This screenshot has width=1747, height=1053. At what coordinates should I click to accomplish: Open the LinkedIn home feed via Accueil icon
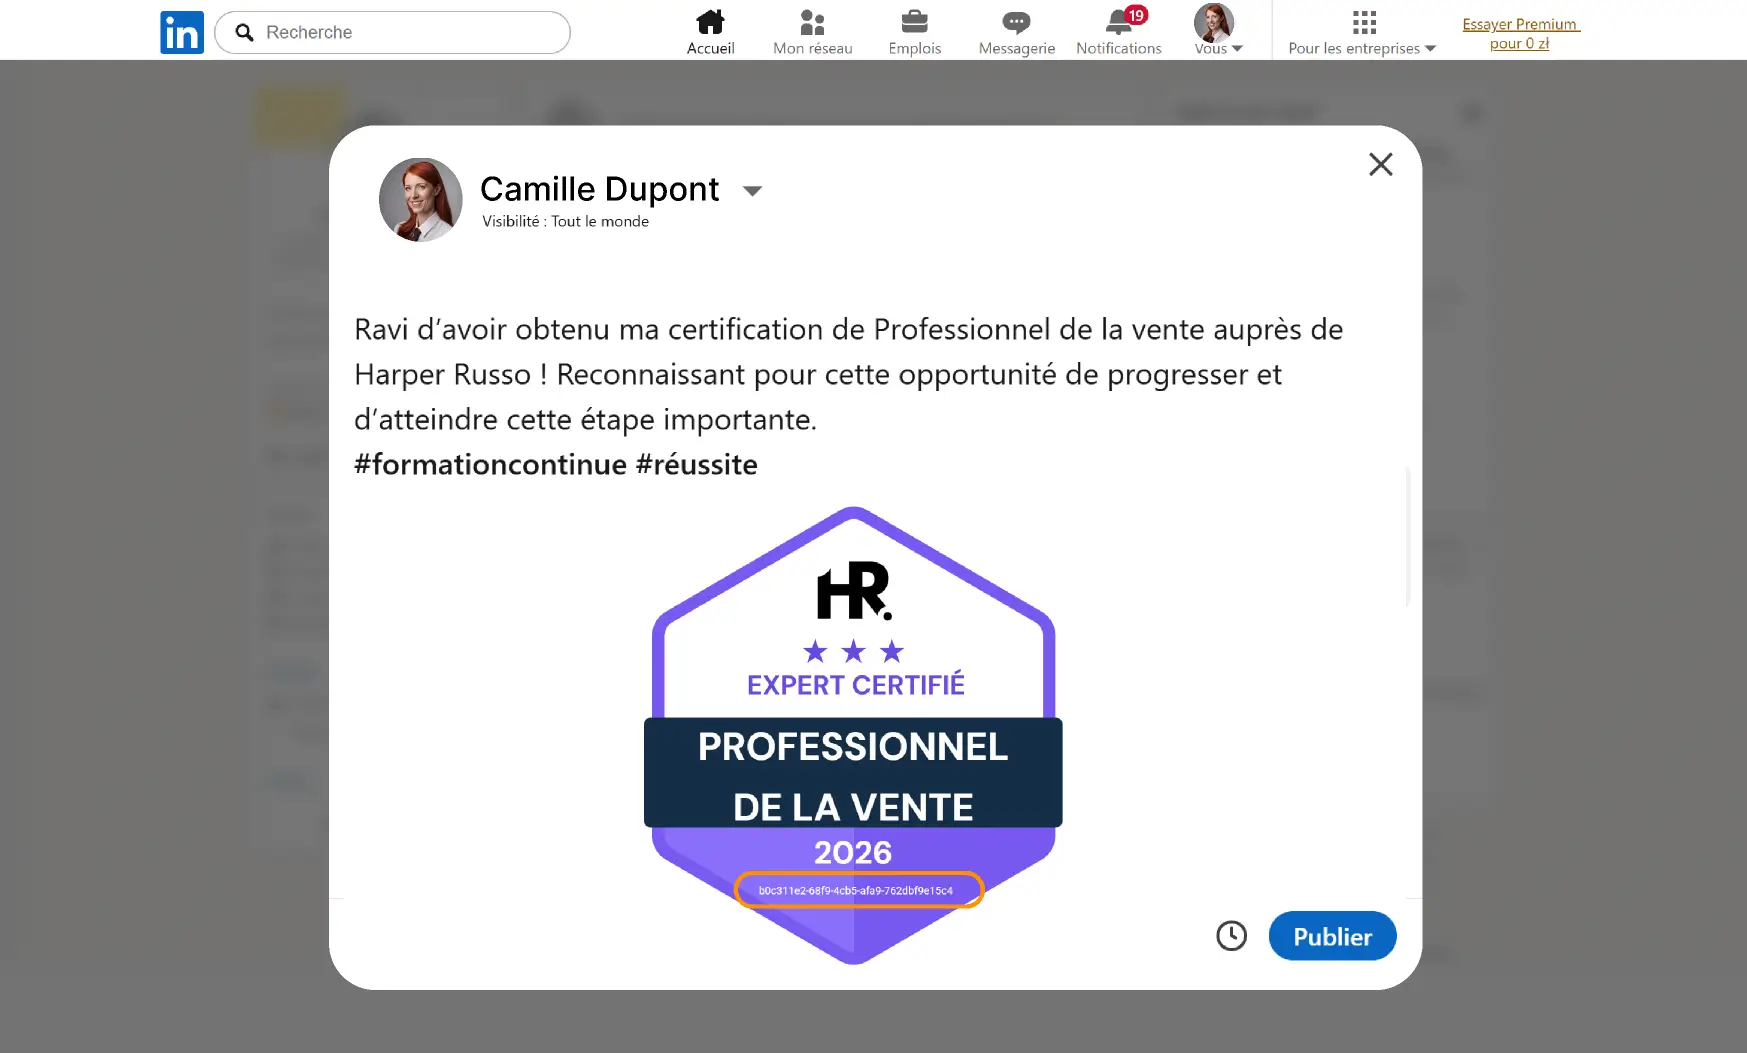[x=710, y=23]
